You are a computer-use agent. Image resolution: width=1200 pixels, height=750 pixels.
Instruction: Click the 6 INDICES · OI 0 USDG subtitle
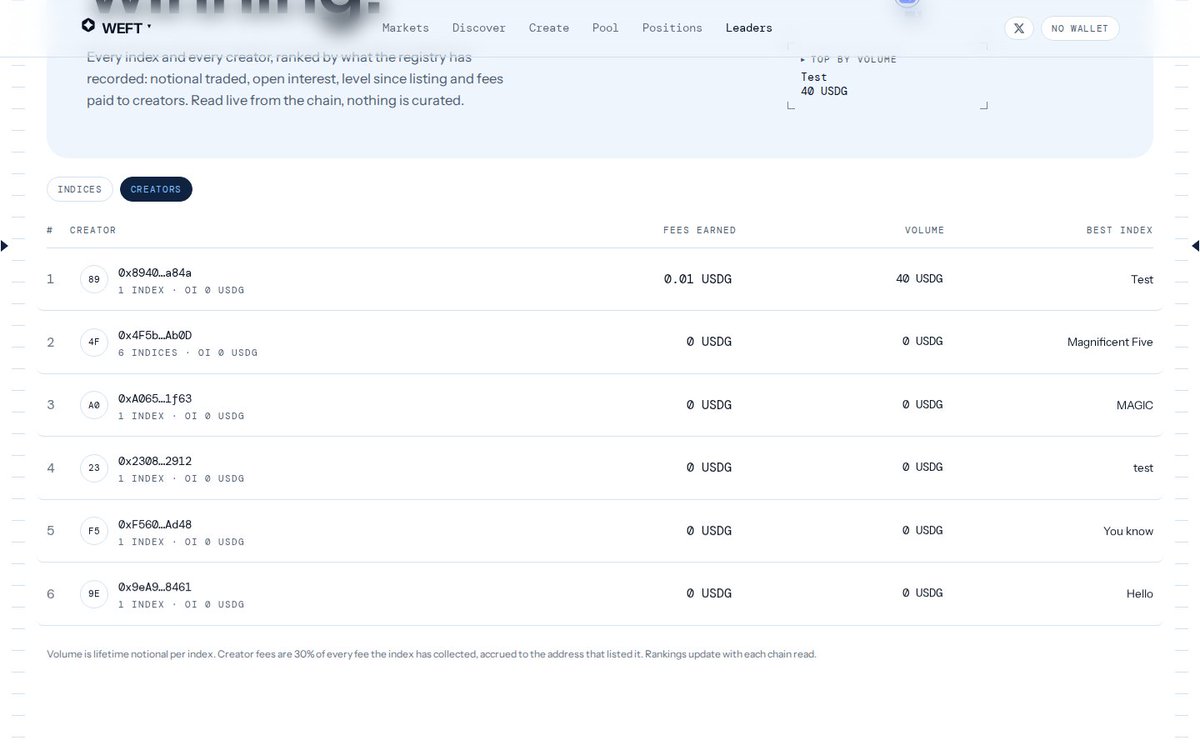click(x=188, y=353)
